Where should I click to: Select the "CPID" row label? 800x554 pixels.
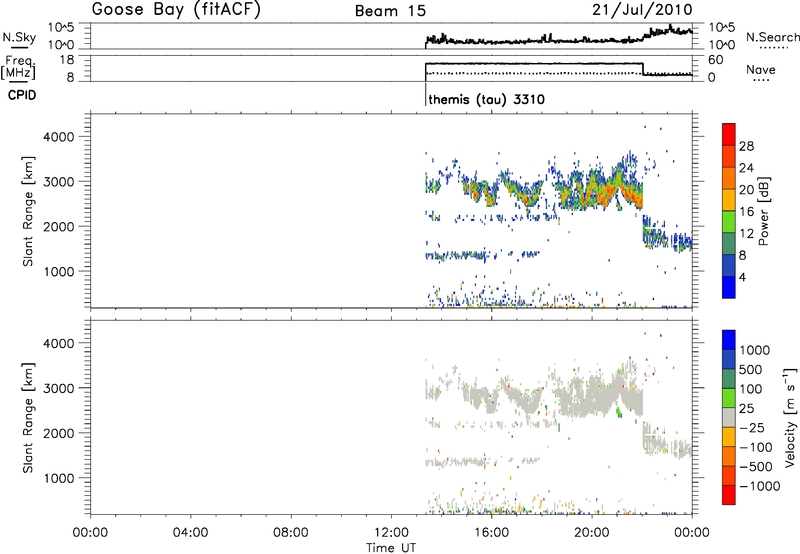tap(22, 95)
